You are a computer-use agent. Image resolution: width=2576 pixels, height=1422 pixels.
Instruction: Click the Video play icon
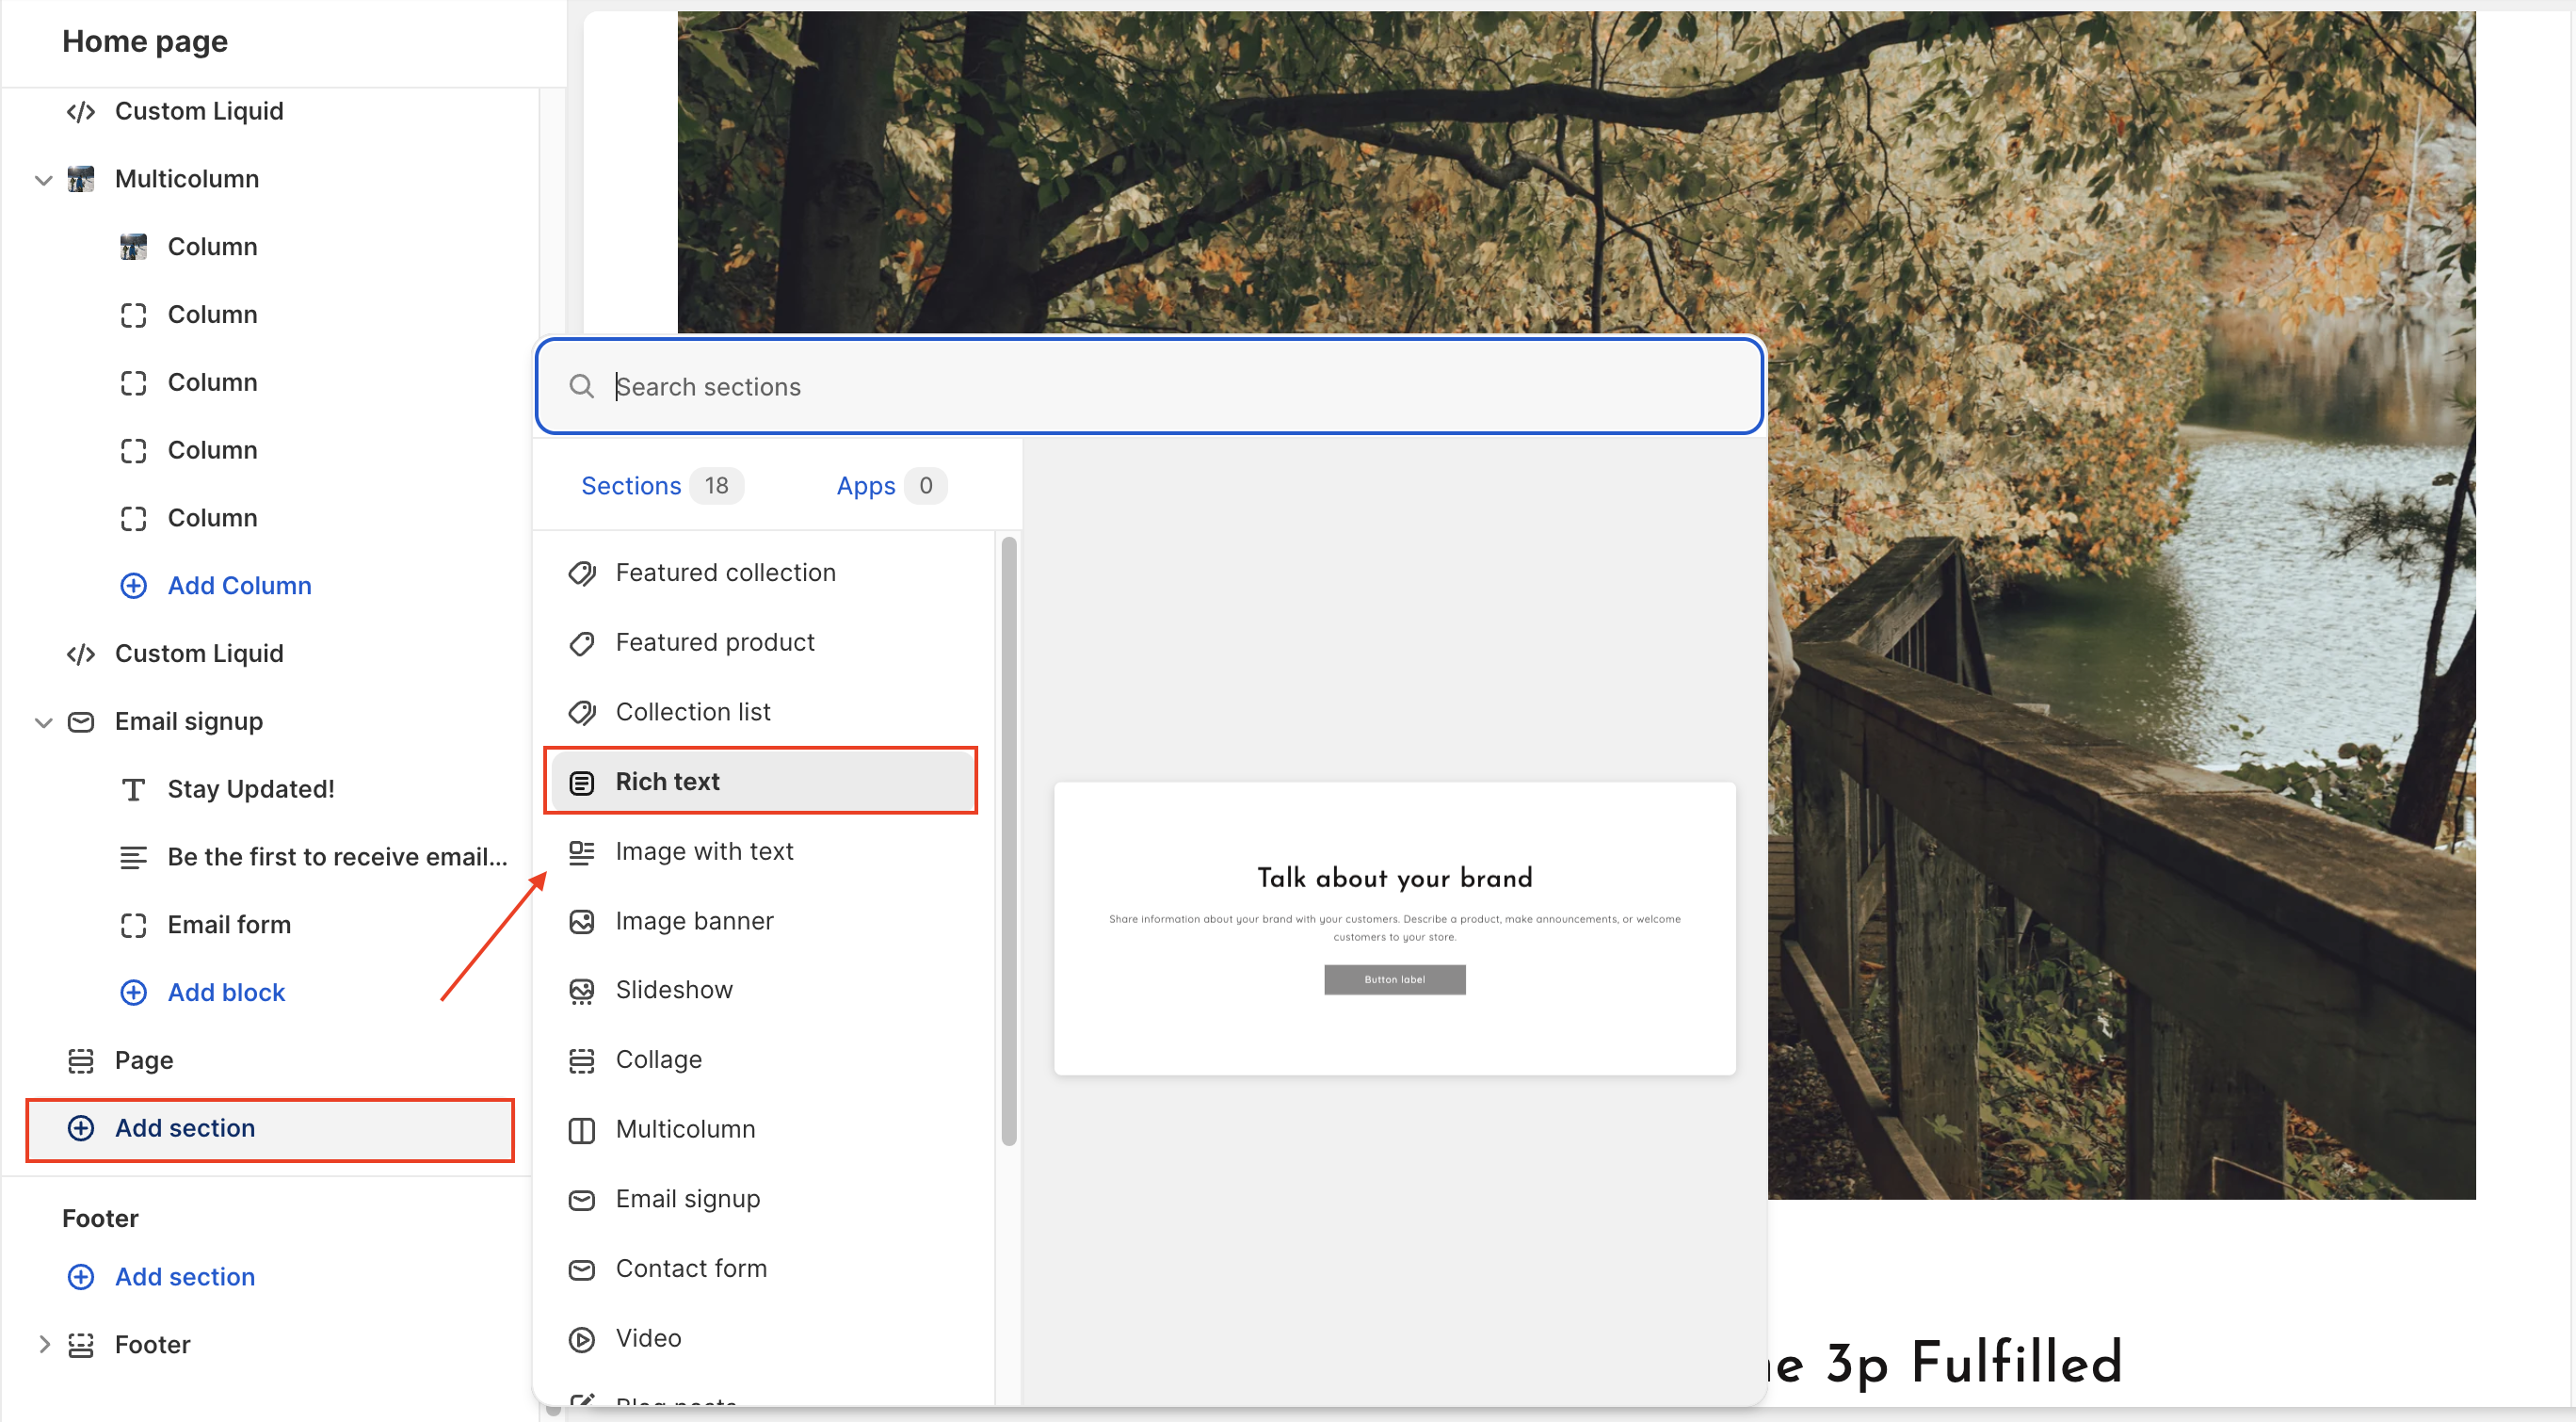pos(581,1338)
